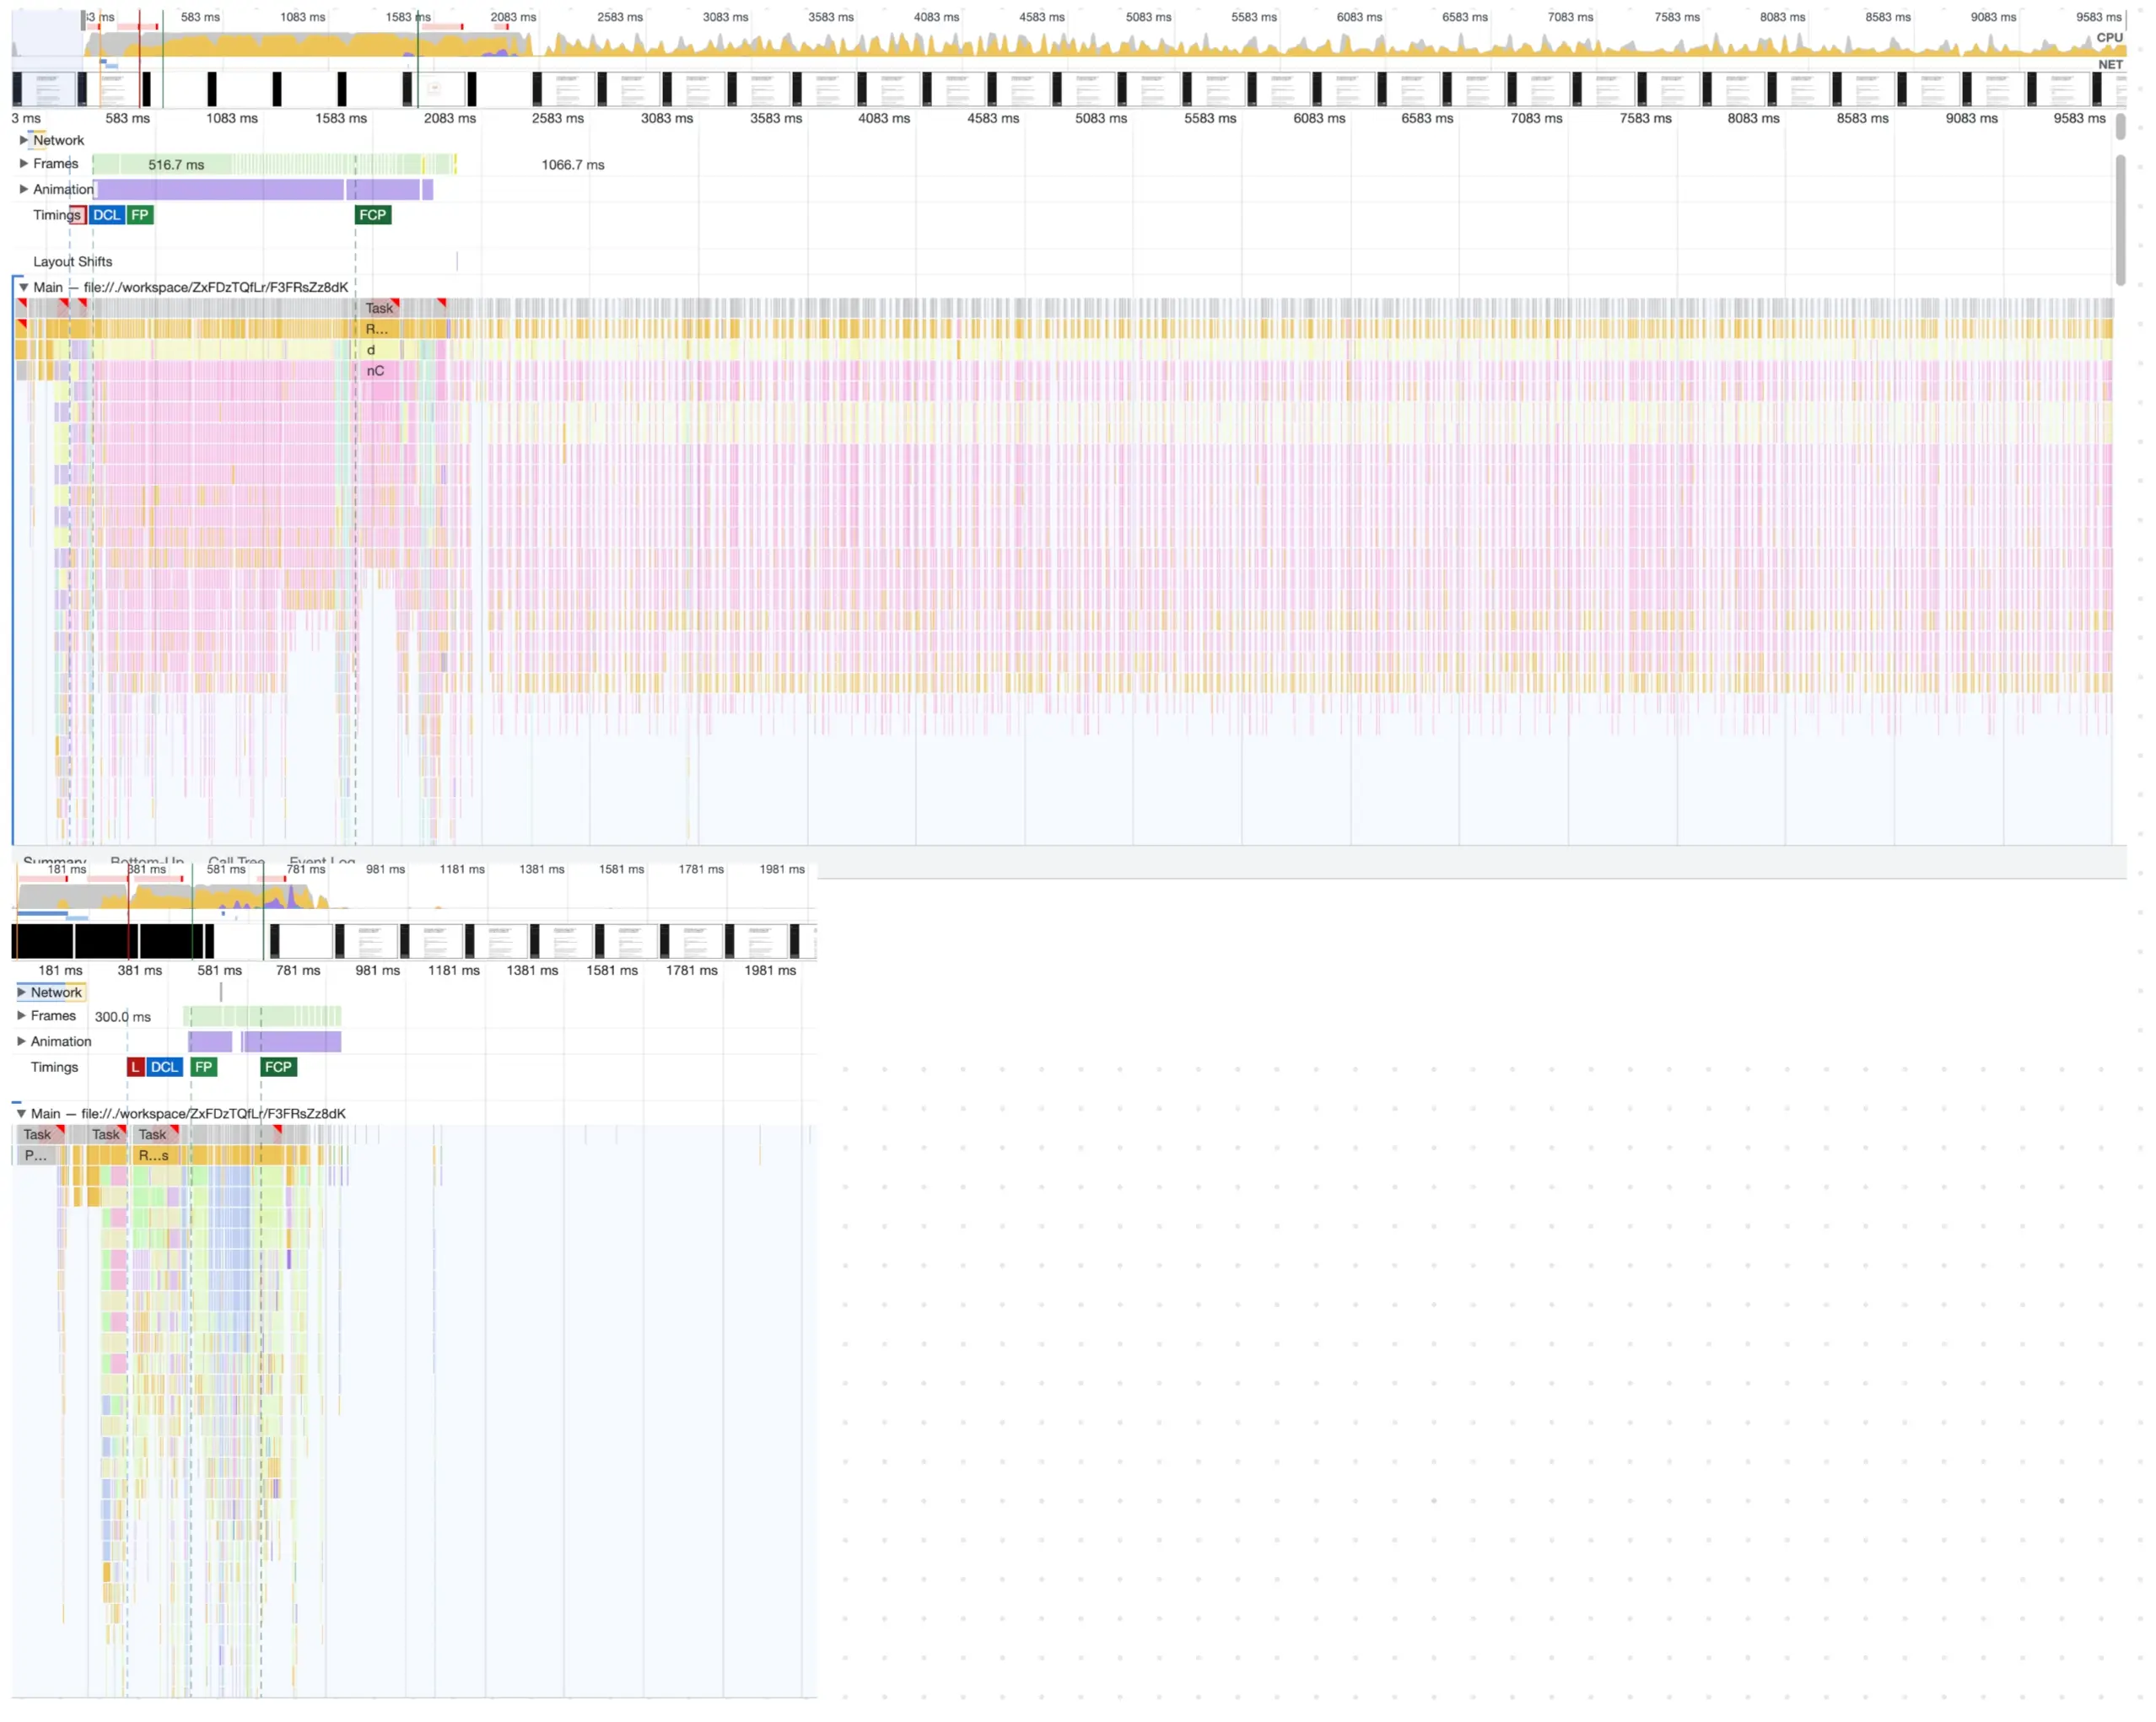The width and height of the screenshot is (2156, 1722).
Task: Expand the Network track in the bottom panel
Action: (x=21, y=992)
